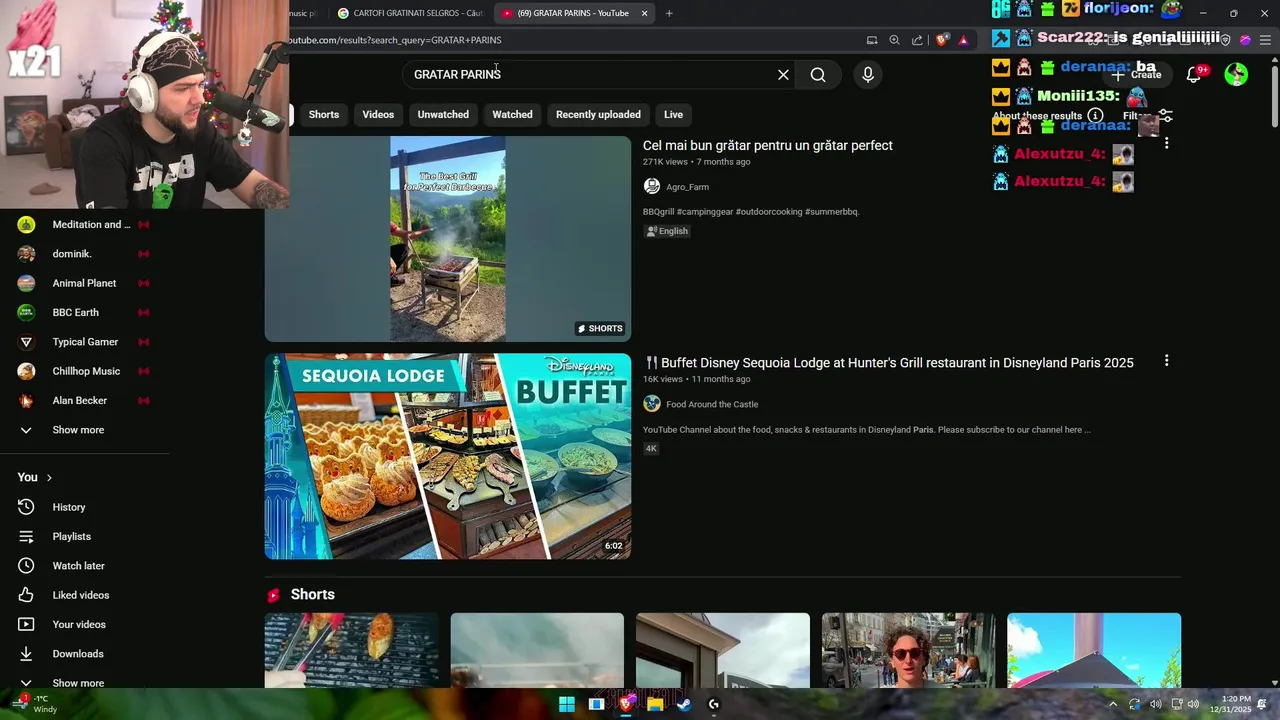Open Chillhop Music subscription channel

click(84, 371)
